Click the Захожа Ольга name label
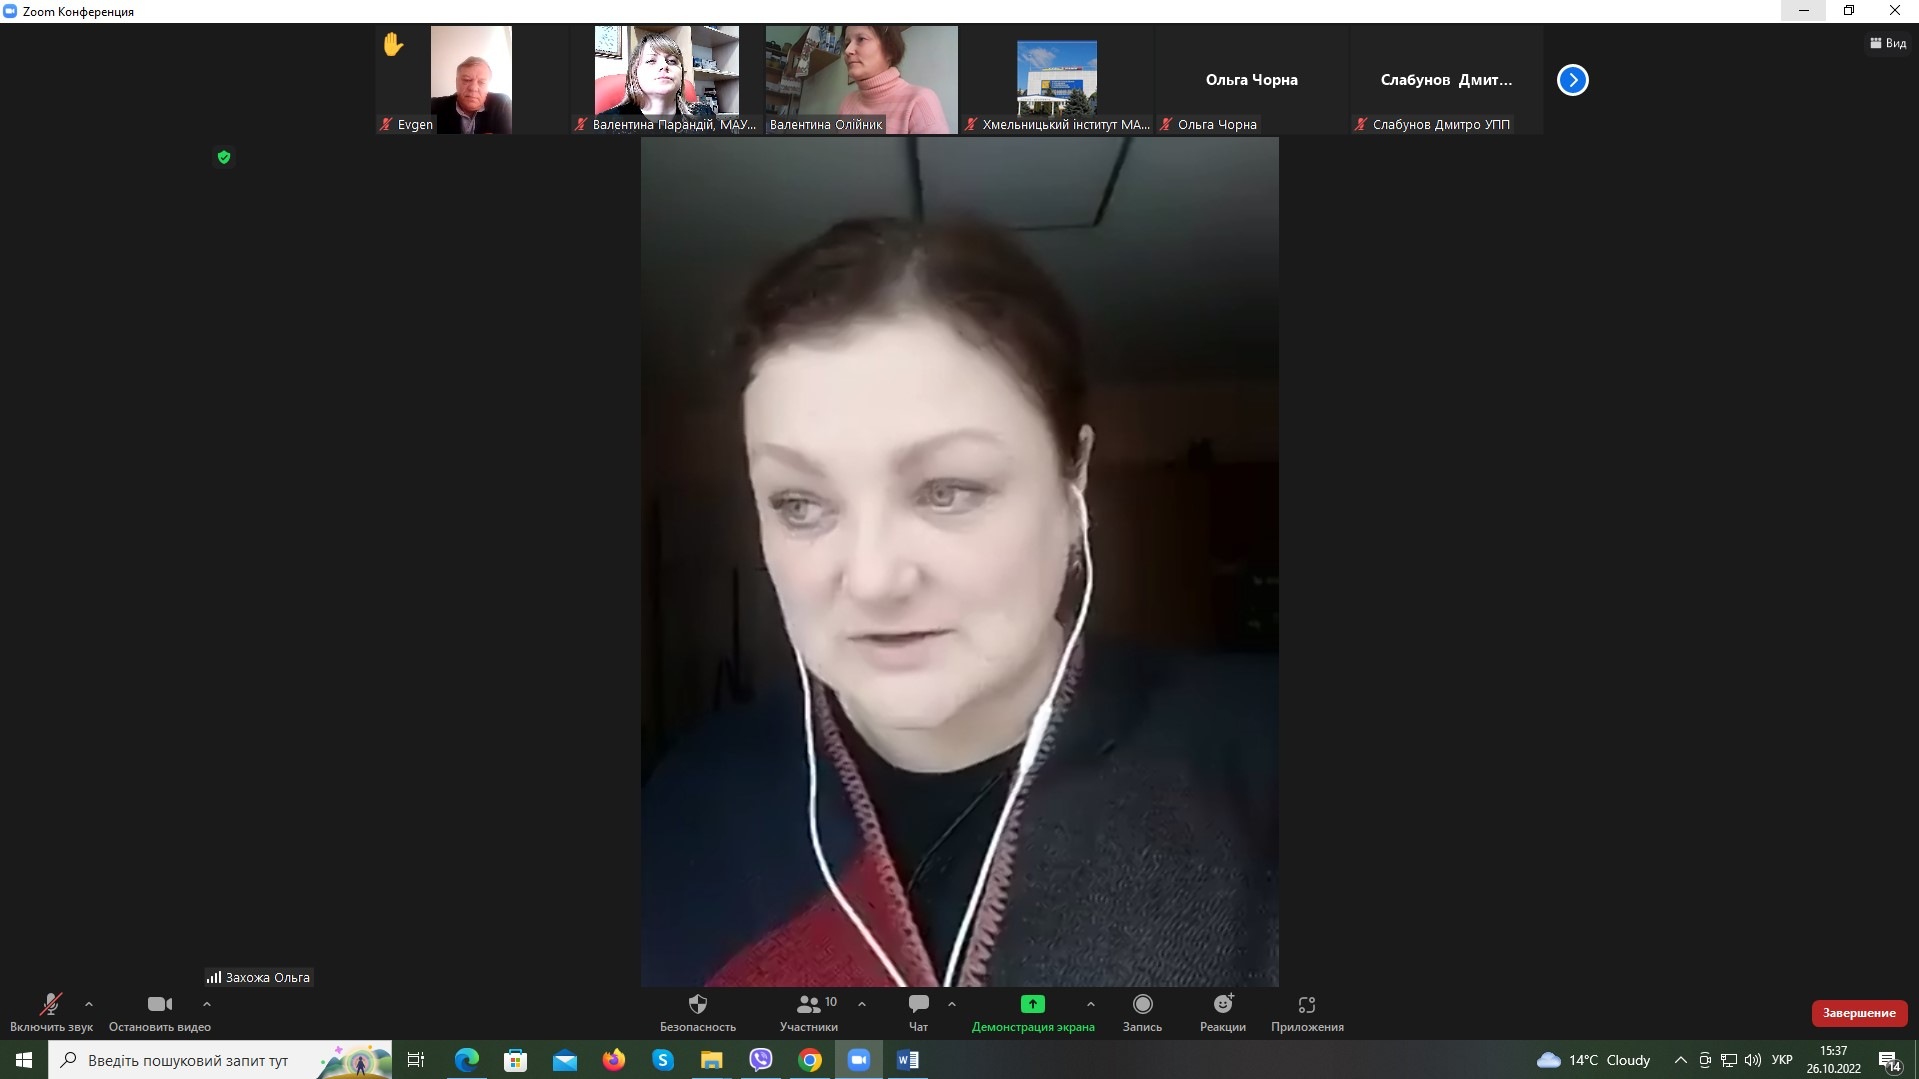1919x1079 pixels. click(x=259, y=977)
